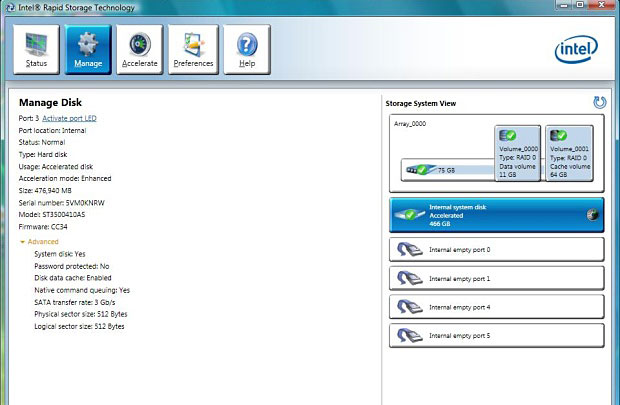Click the Usage Accelerated disk text
Image resolution: width=620 pixels, height=405 pixels.
(x=56, y=167)
